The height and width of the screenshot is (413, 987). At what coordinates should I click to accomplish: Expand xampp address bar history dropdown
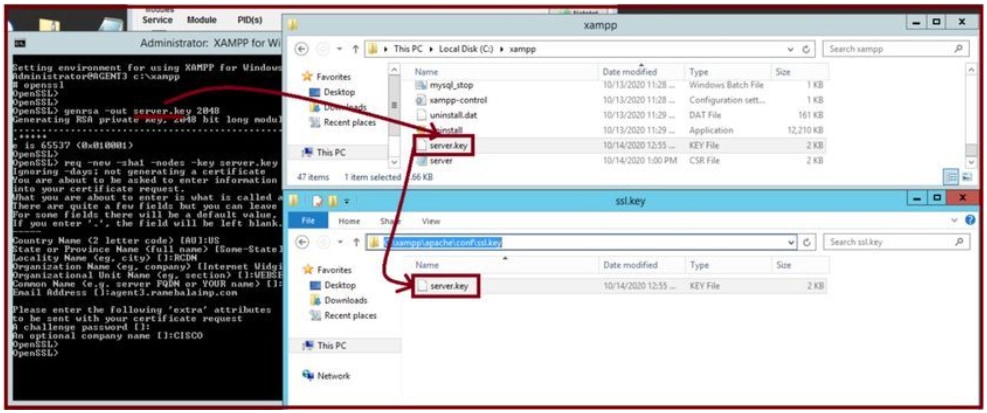(791, 49)
